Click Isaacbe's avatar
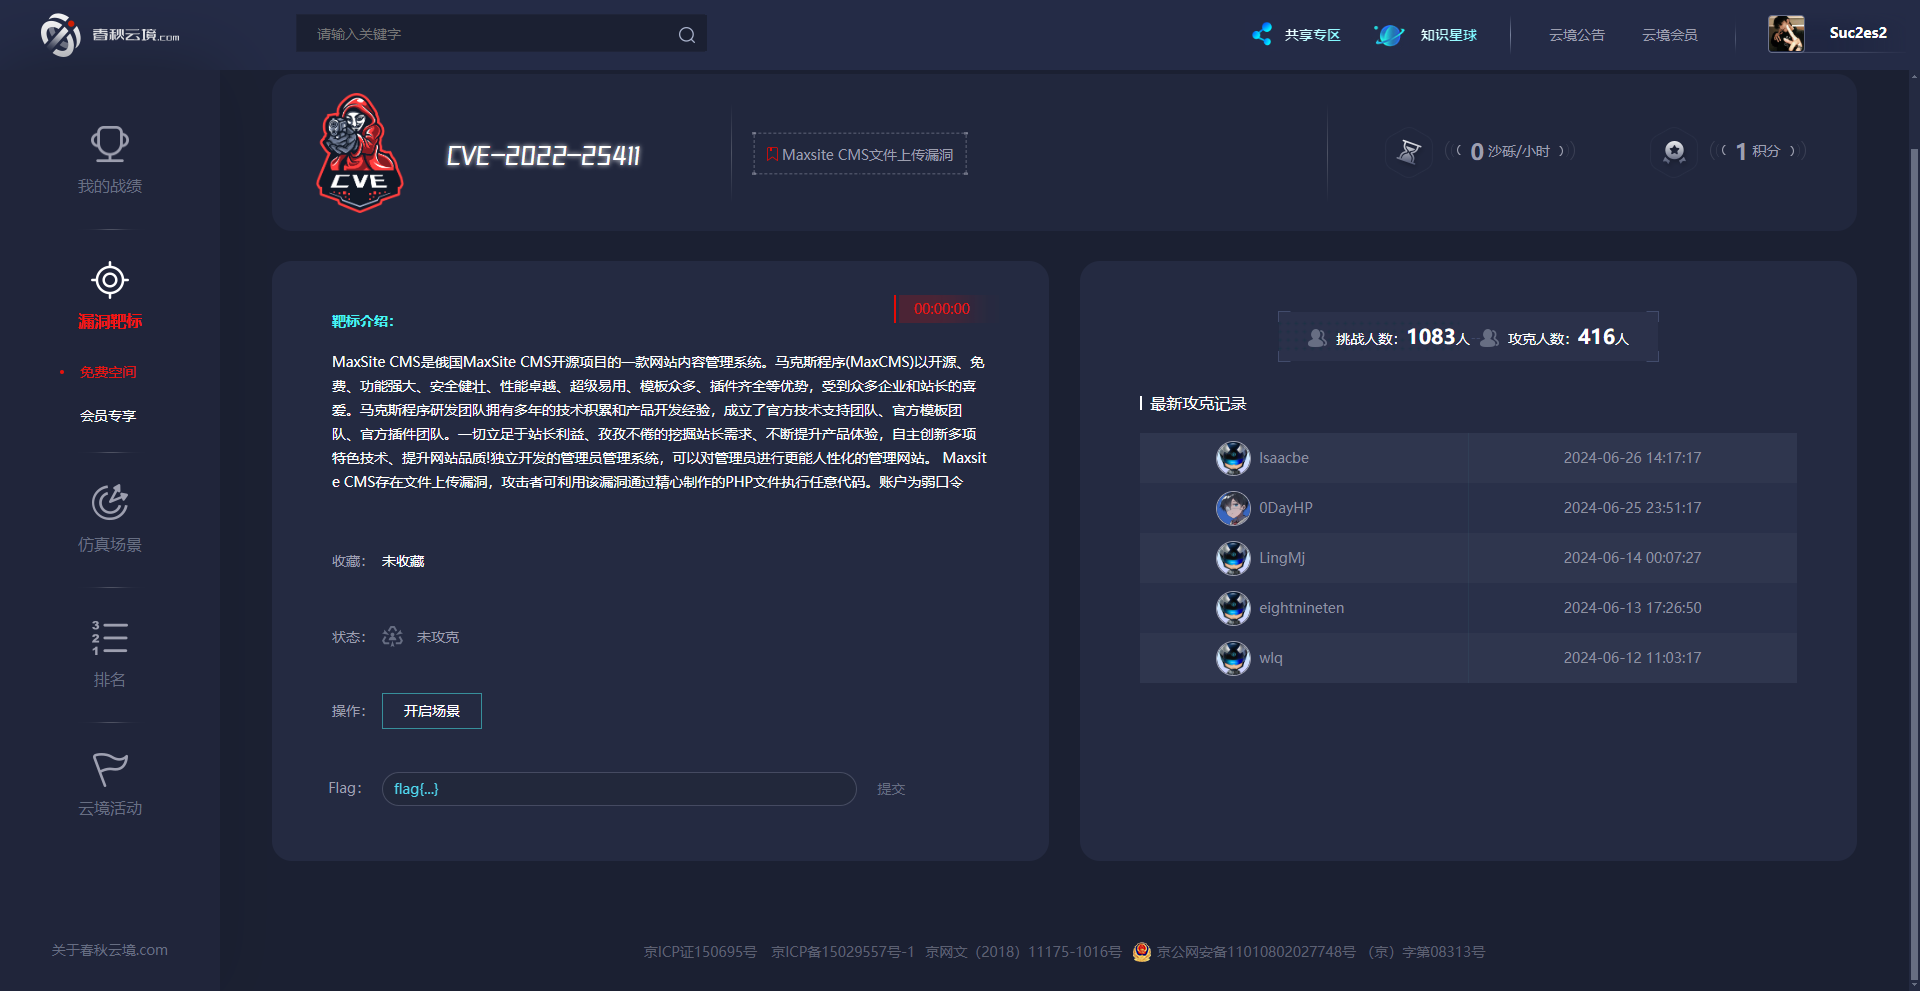This screenshot has height=991, width=1920. (x=1233, y=458)
